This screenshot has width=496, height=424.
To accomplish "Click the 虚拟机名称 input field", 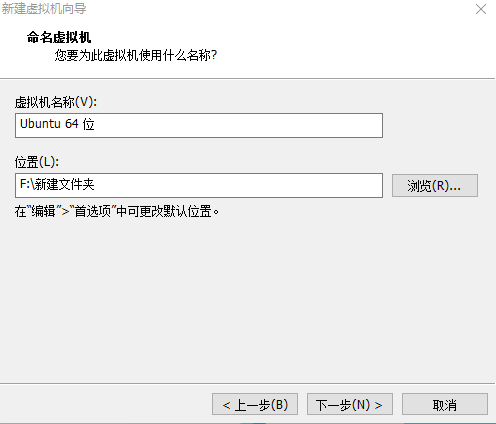I will (x=199, y=125).
